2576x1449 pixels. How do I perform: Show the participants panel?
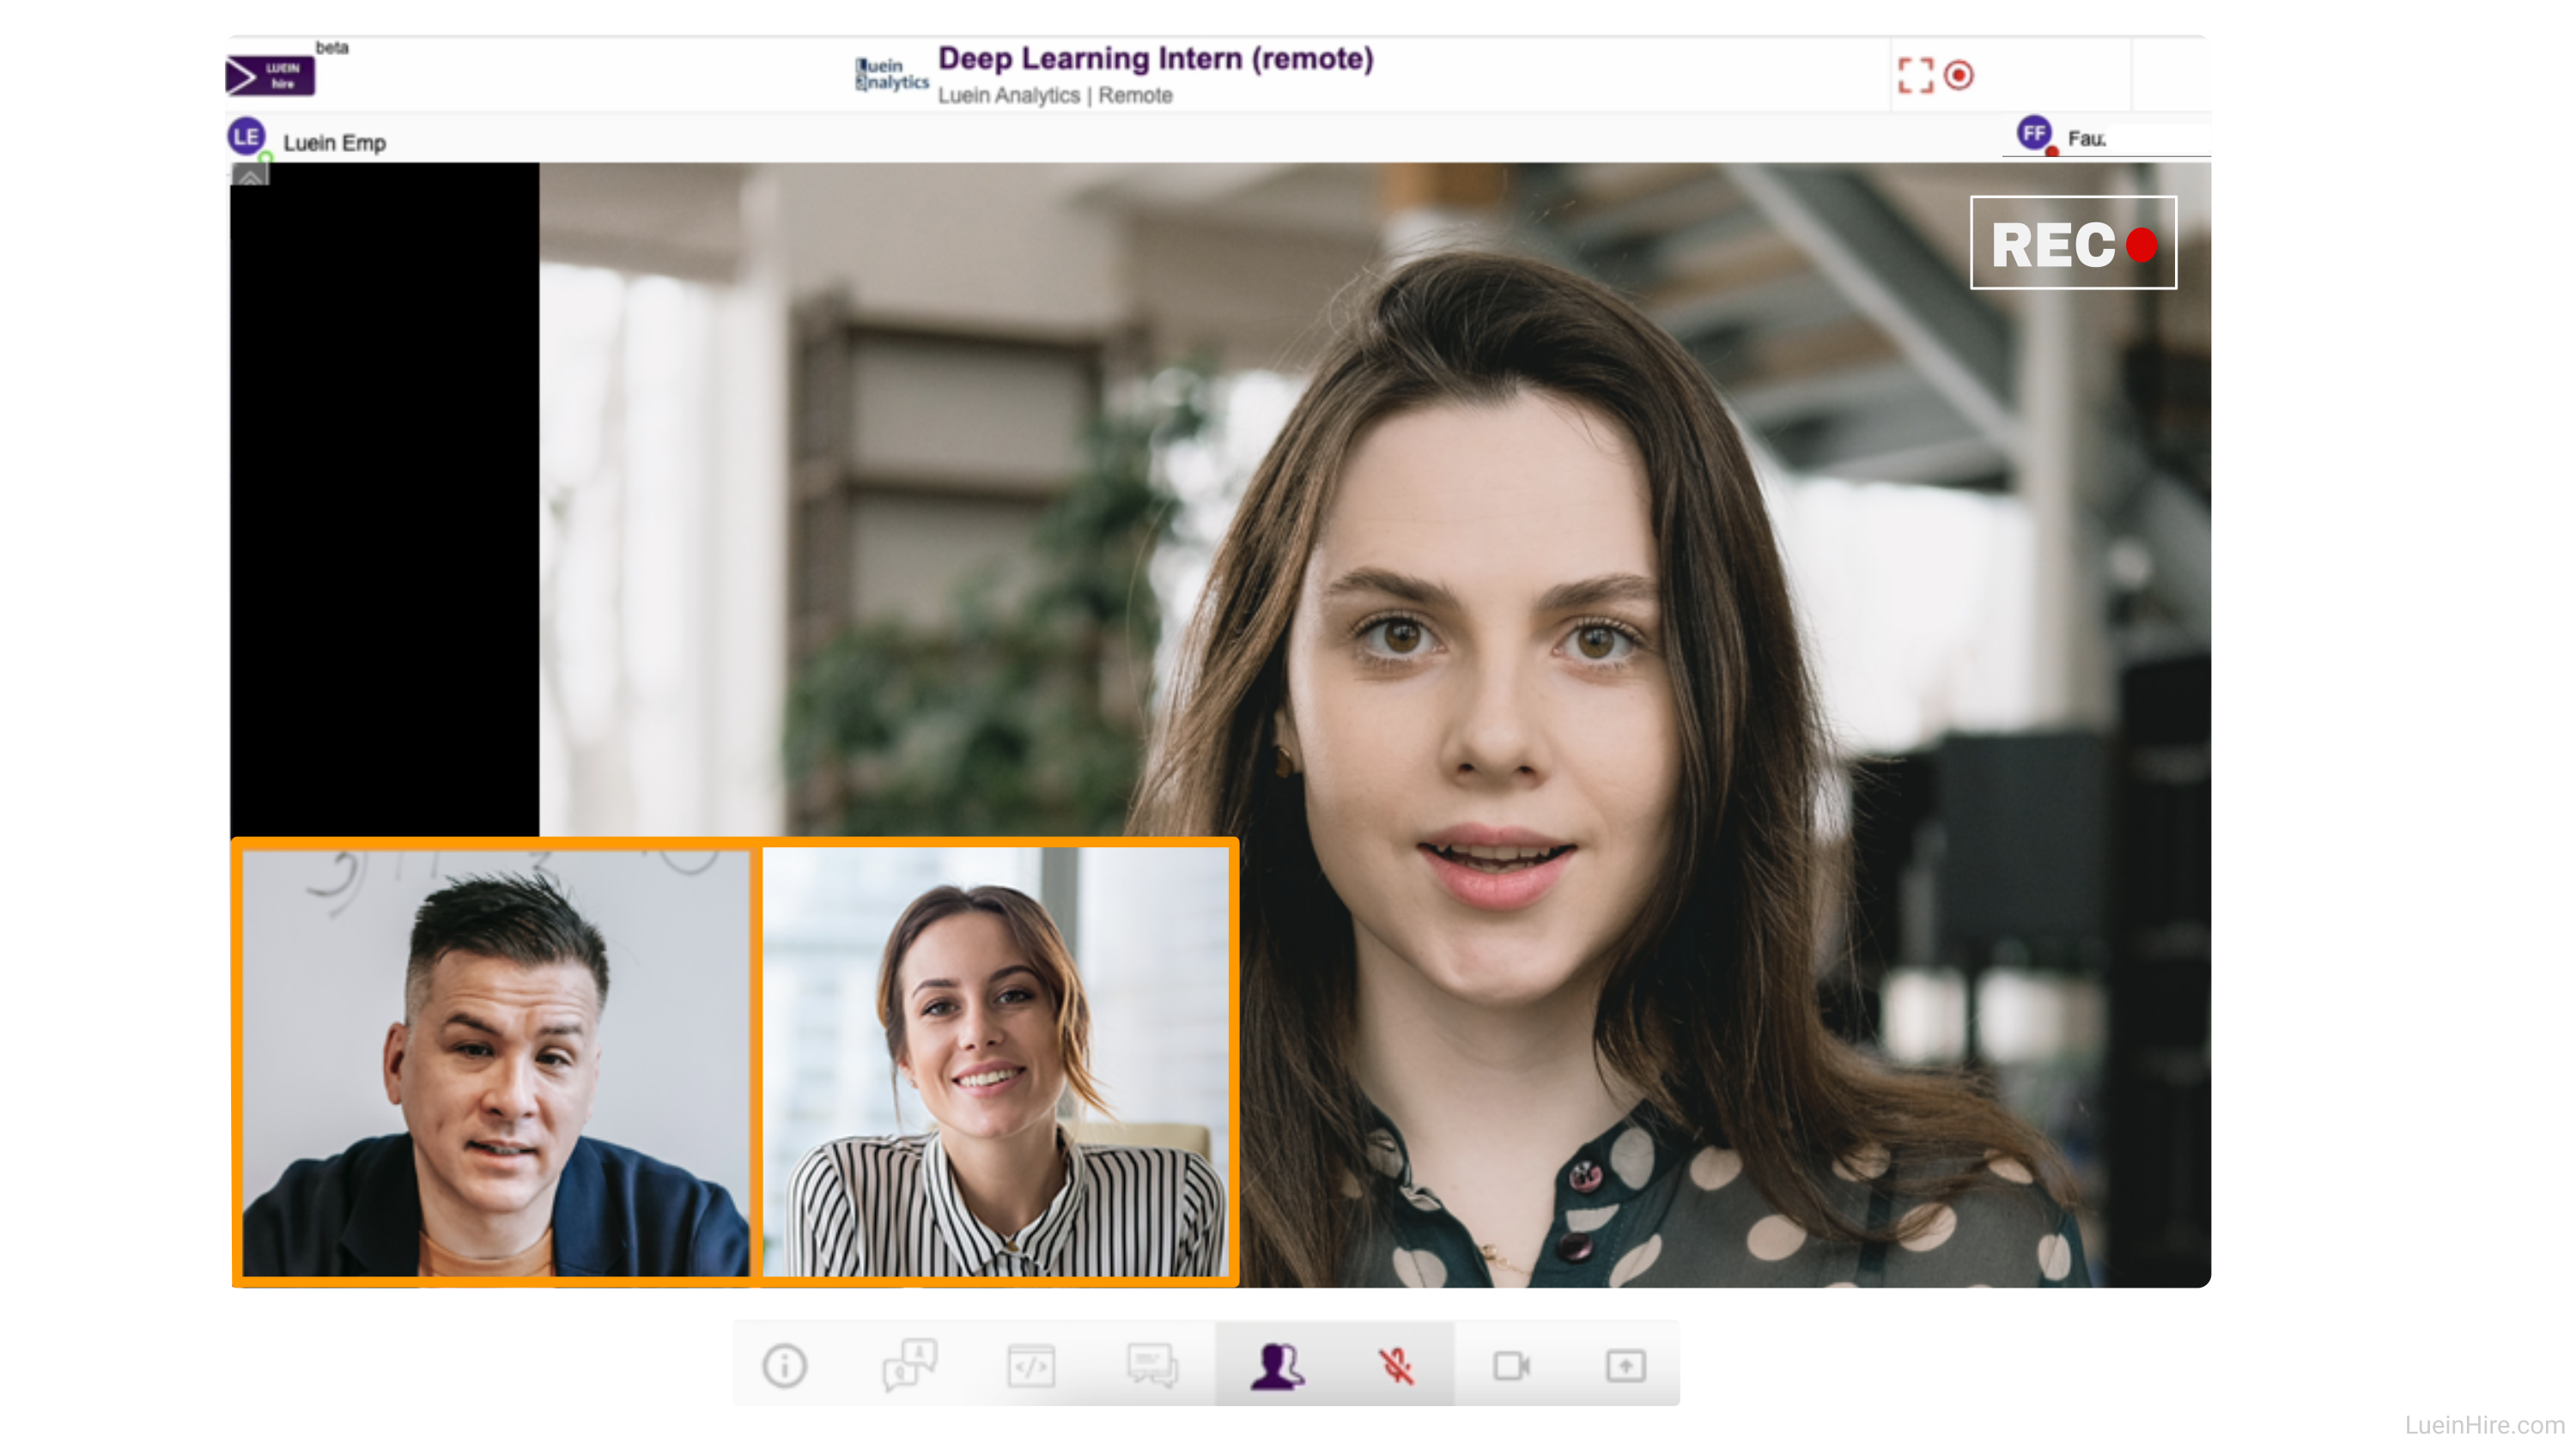pos(1276,1365)
